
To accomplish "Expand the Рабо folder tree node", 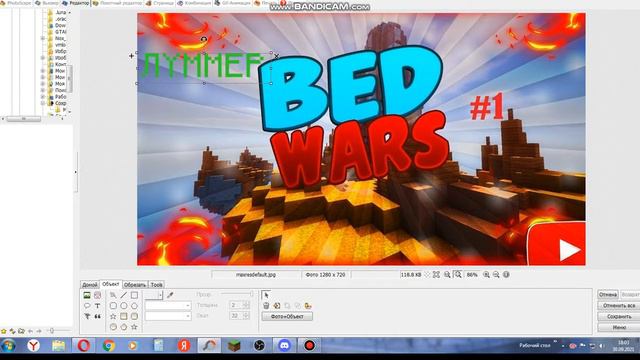I will [42, 97].
